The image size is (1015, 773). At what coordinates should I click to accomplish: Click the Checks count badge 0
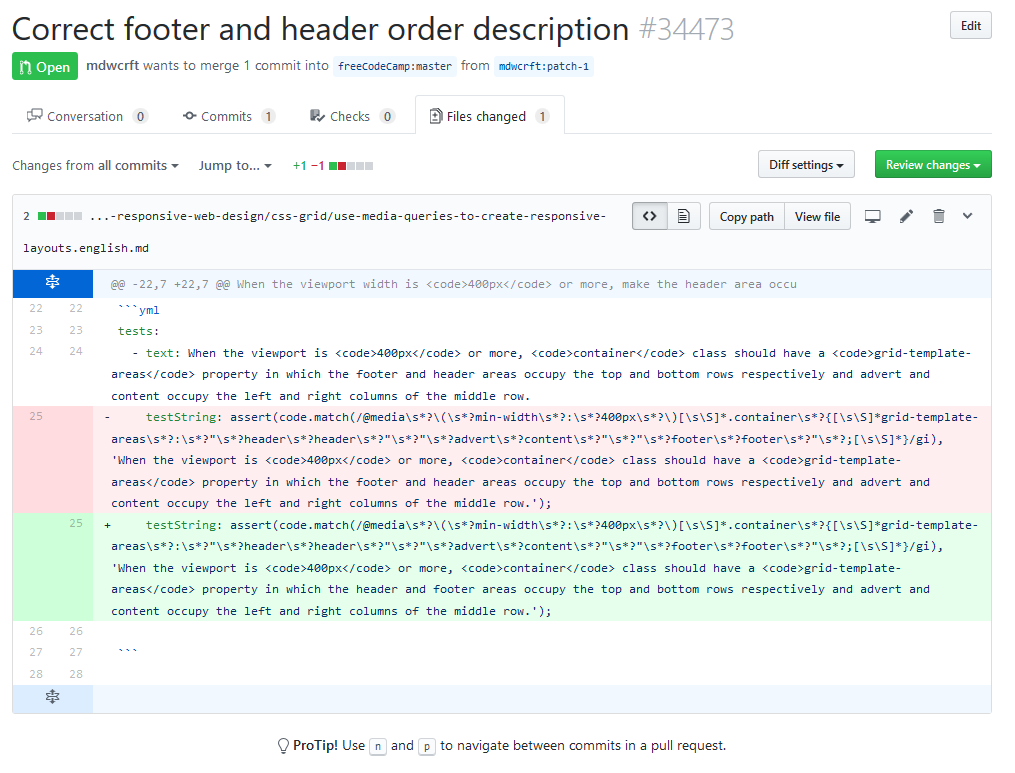tap(387, 117)
